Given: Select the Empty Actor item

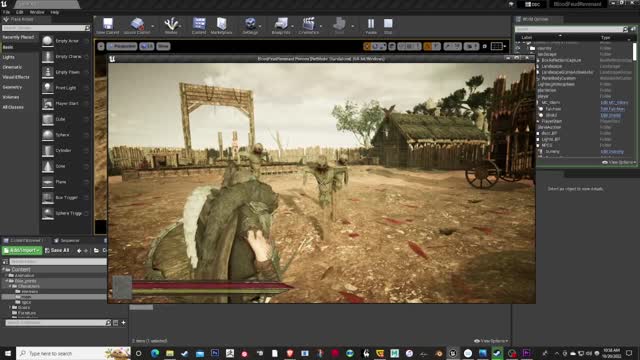Looking at the screenshot, I should click(x=65, y=41).
